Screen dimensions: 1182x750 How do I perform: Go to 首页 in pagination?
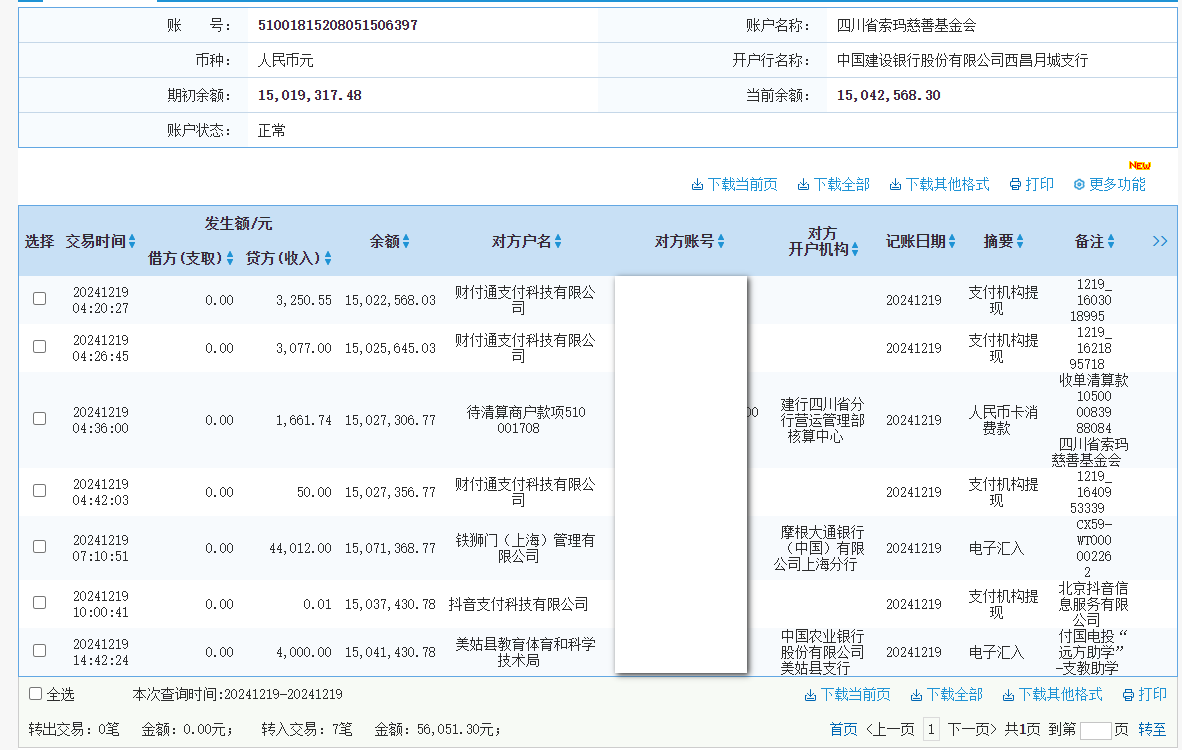coord(844,730)
